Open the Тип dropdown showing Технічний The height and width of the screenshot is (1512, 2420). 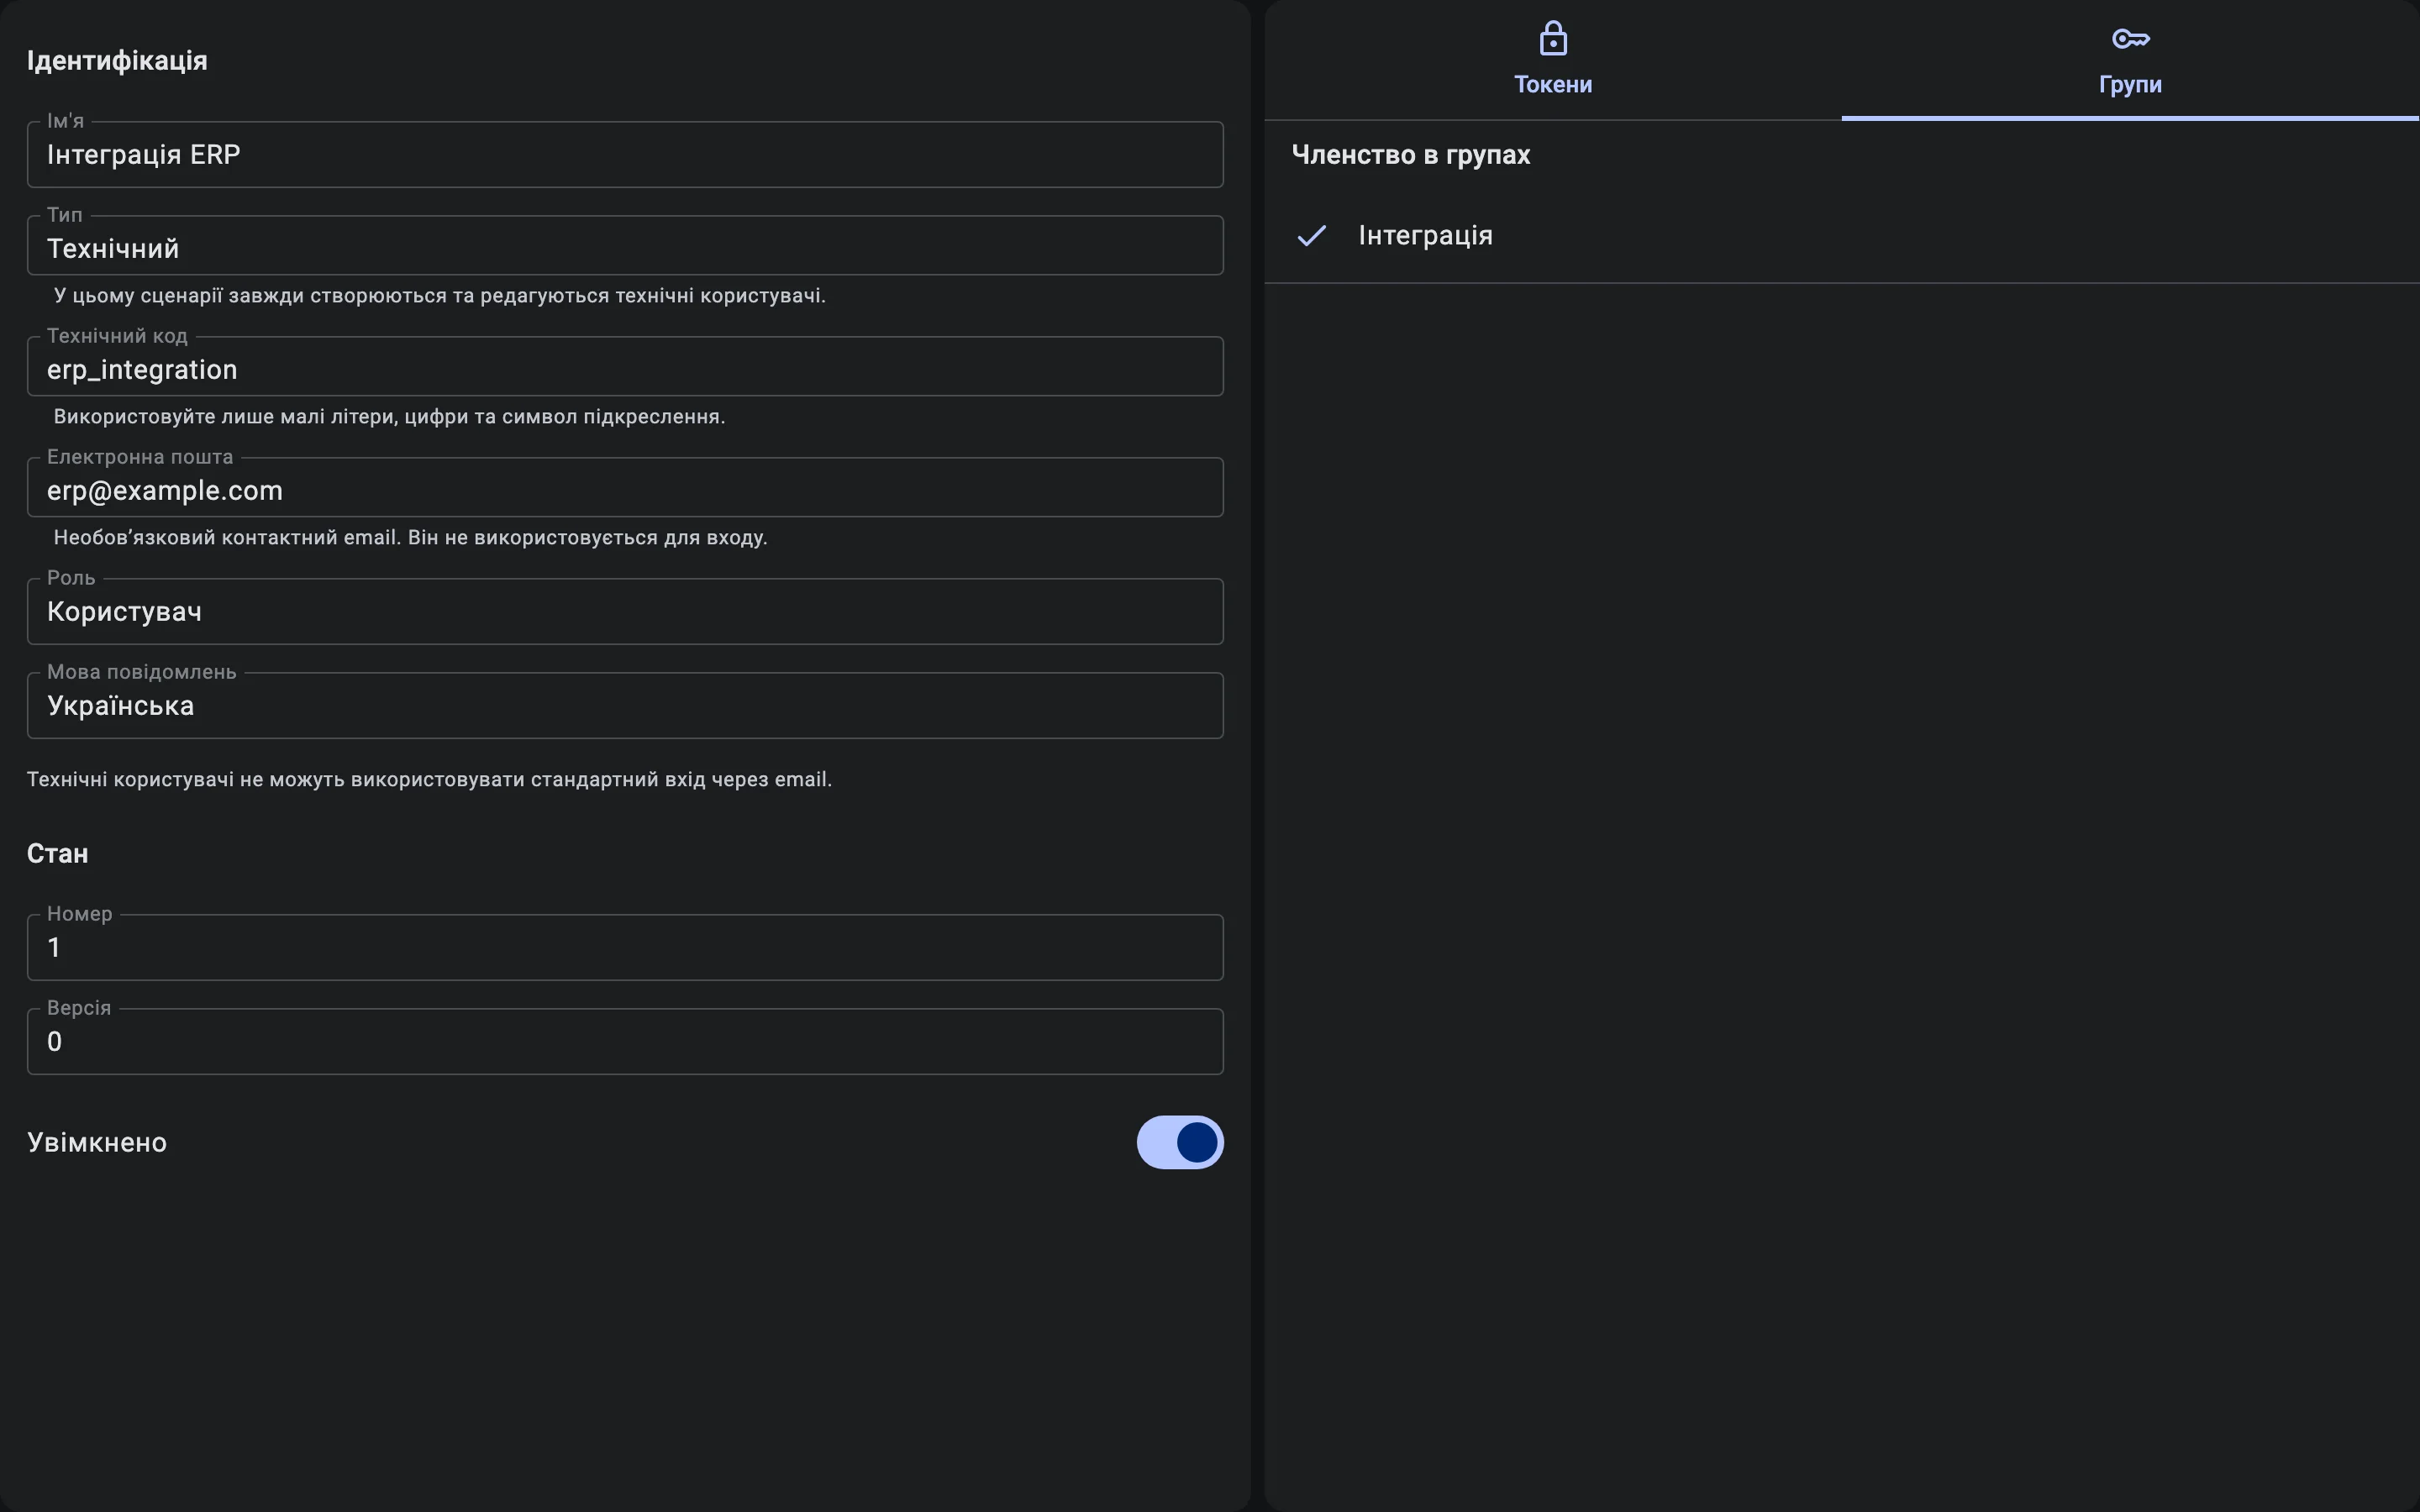point(625,245)
